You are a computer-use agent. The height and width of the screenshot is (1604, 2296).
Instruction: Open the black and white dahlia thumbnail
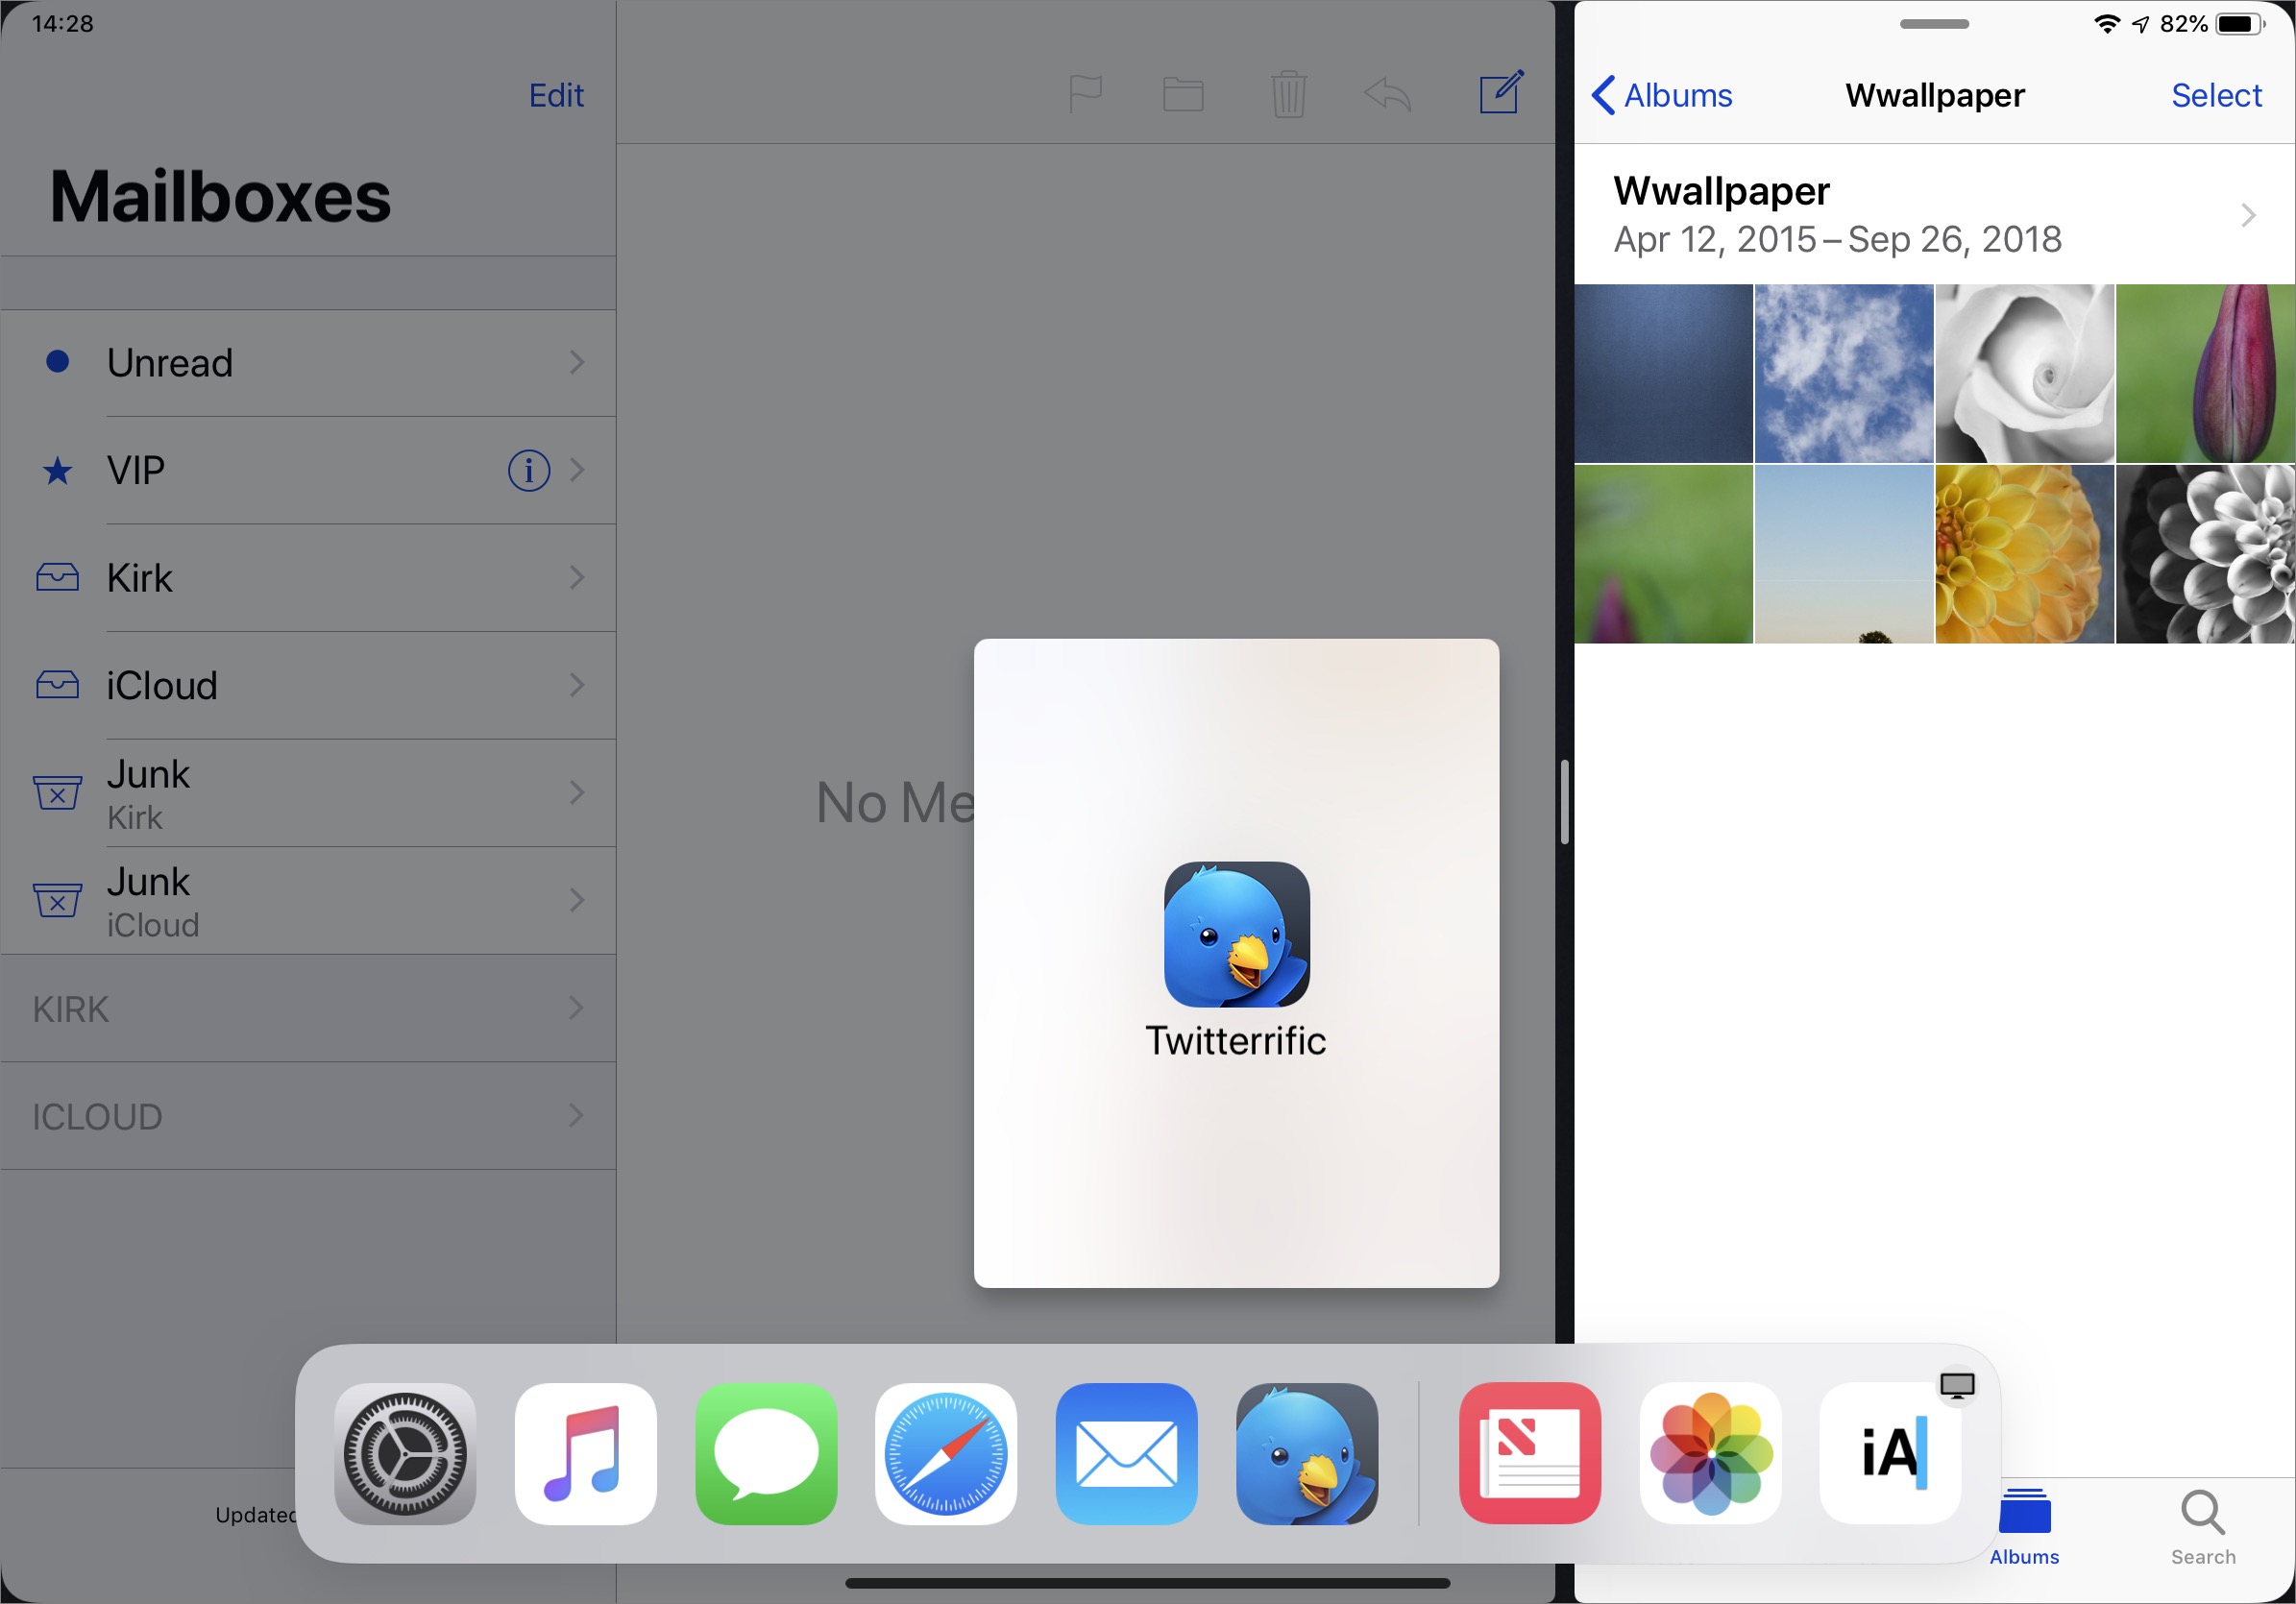click(2206, 554)
